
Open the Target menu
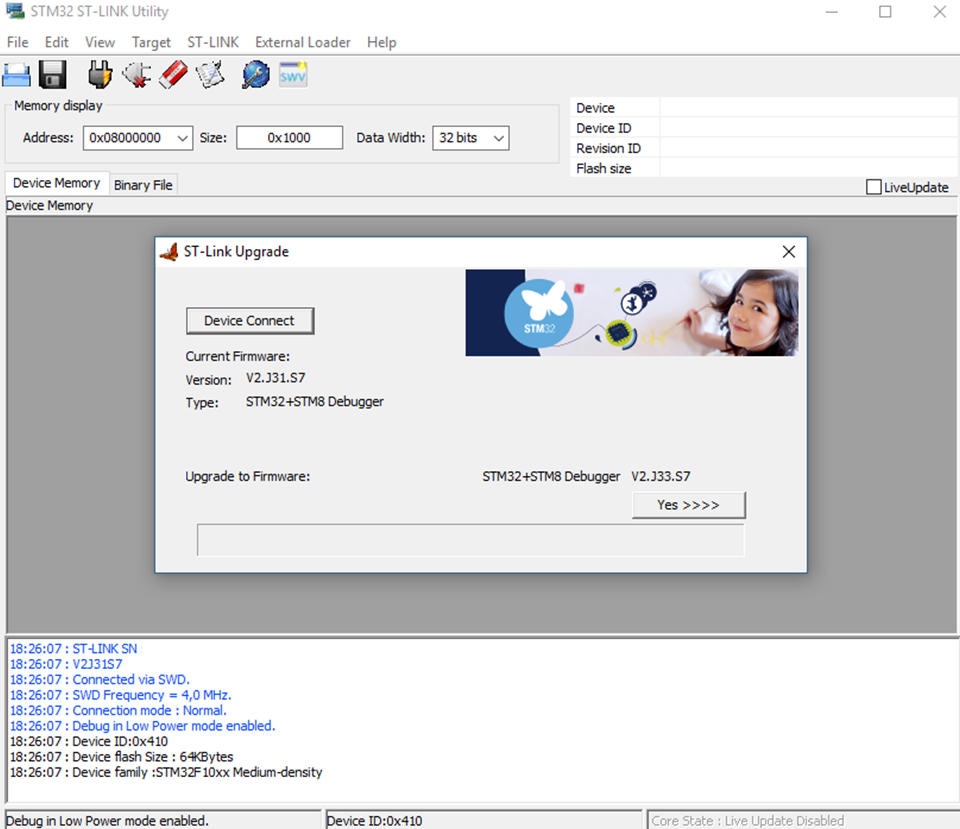click(151, 42)
